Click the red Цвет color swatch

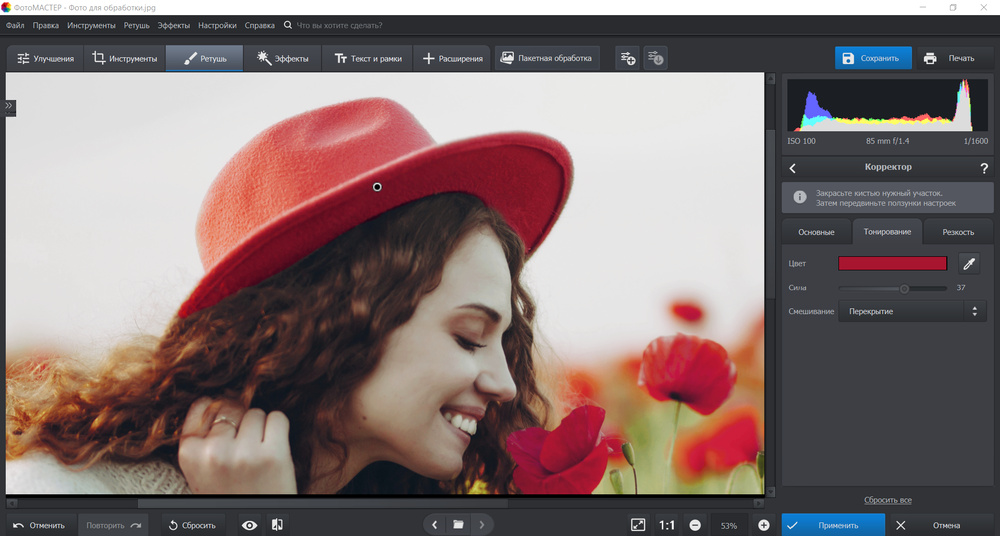click(892, 263)
